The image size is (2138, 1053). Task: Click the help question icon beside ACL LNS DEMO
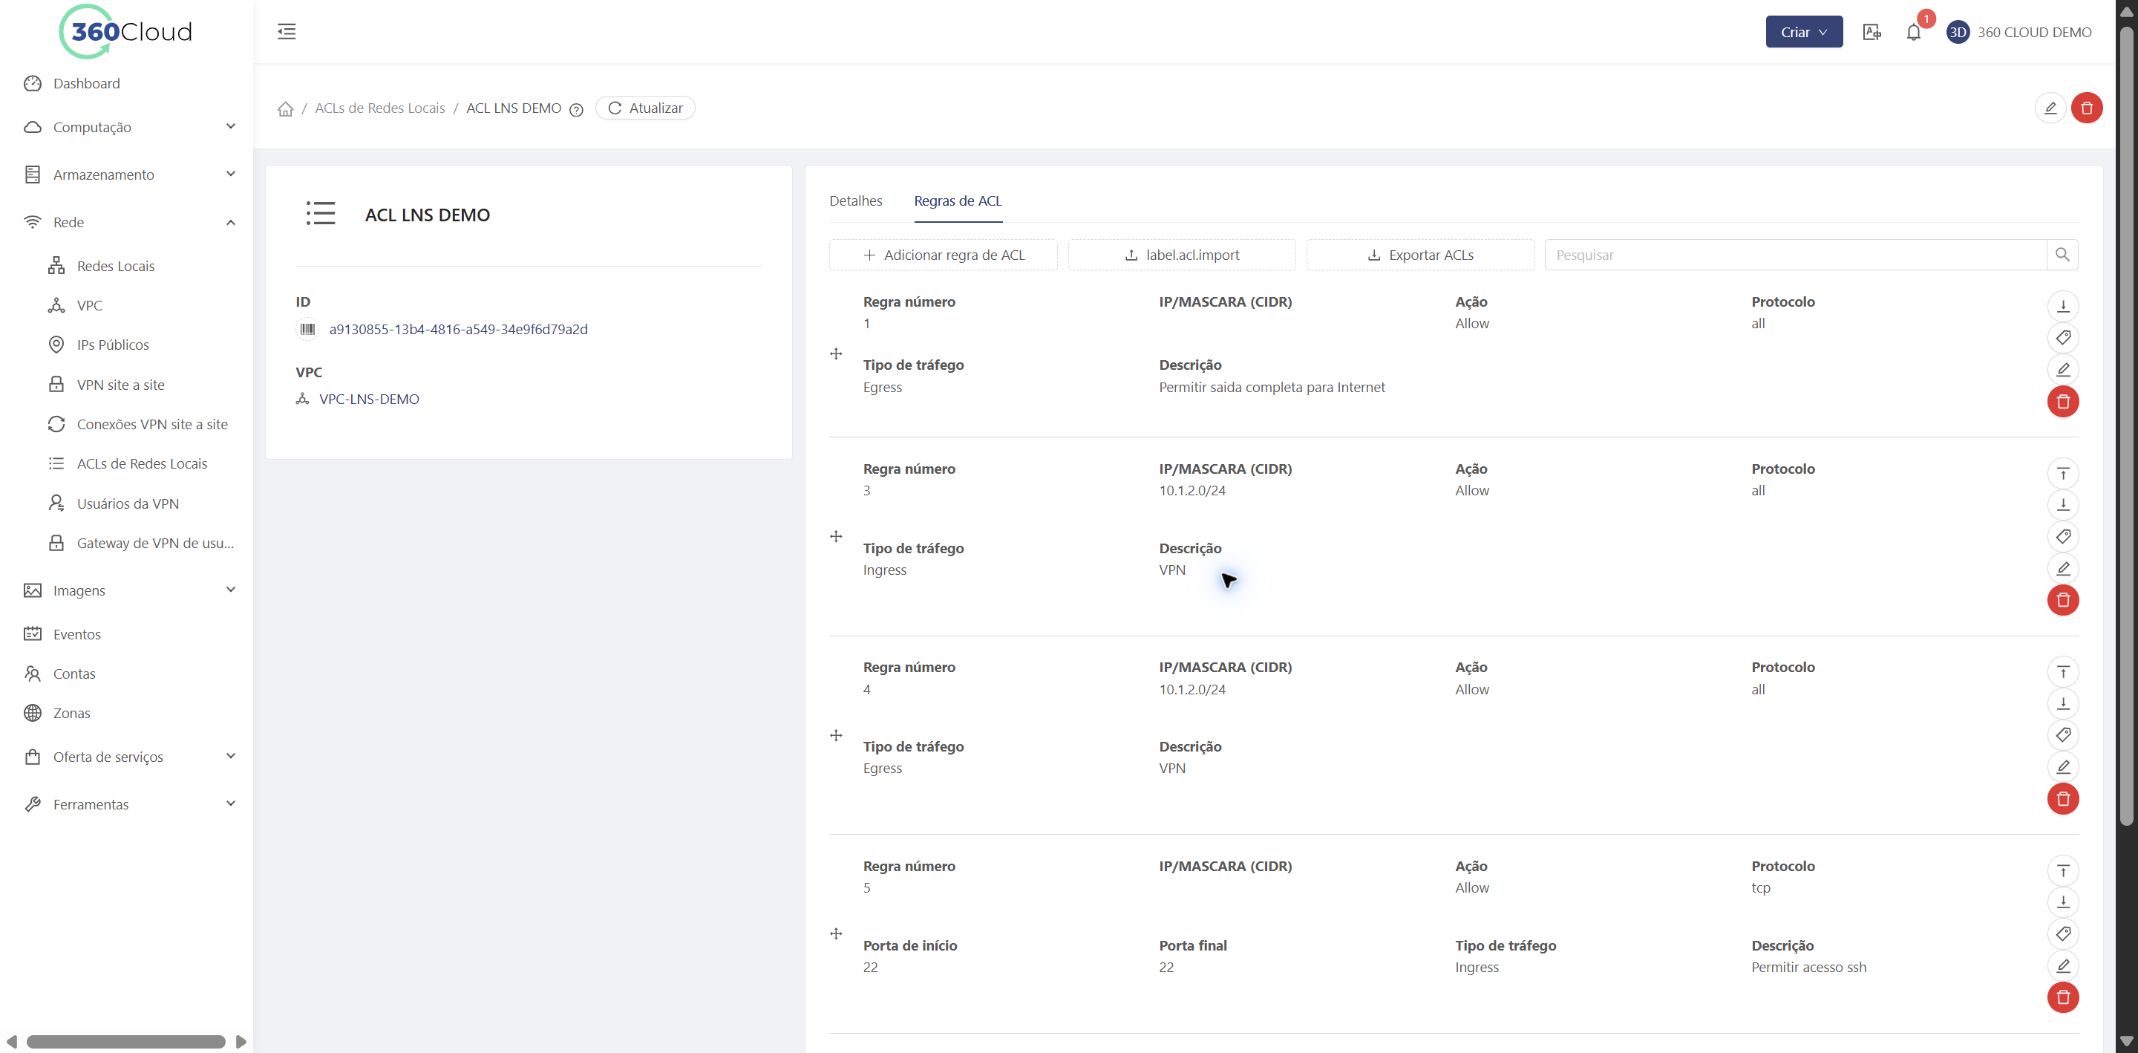(576, 110)
